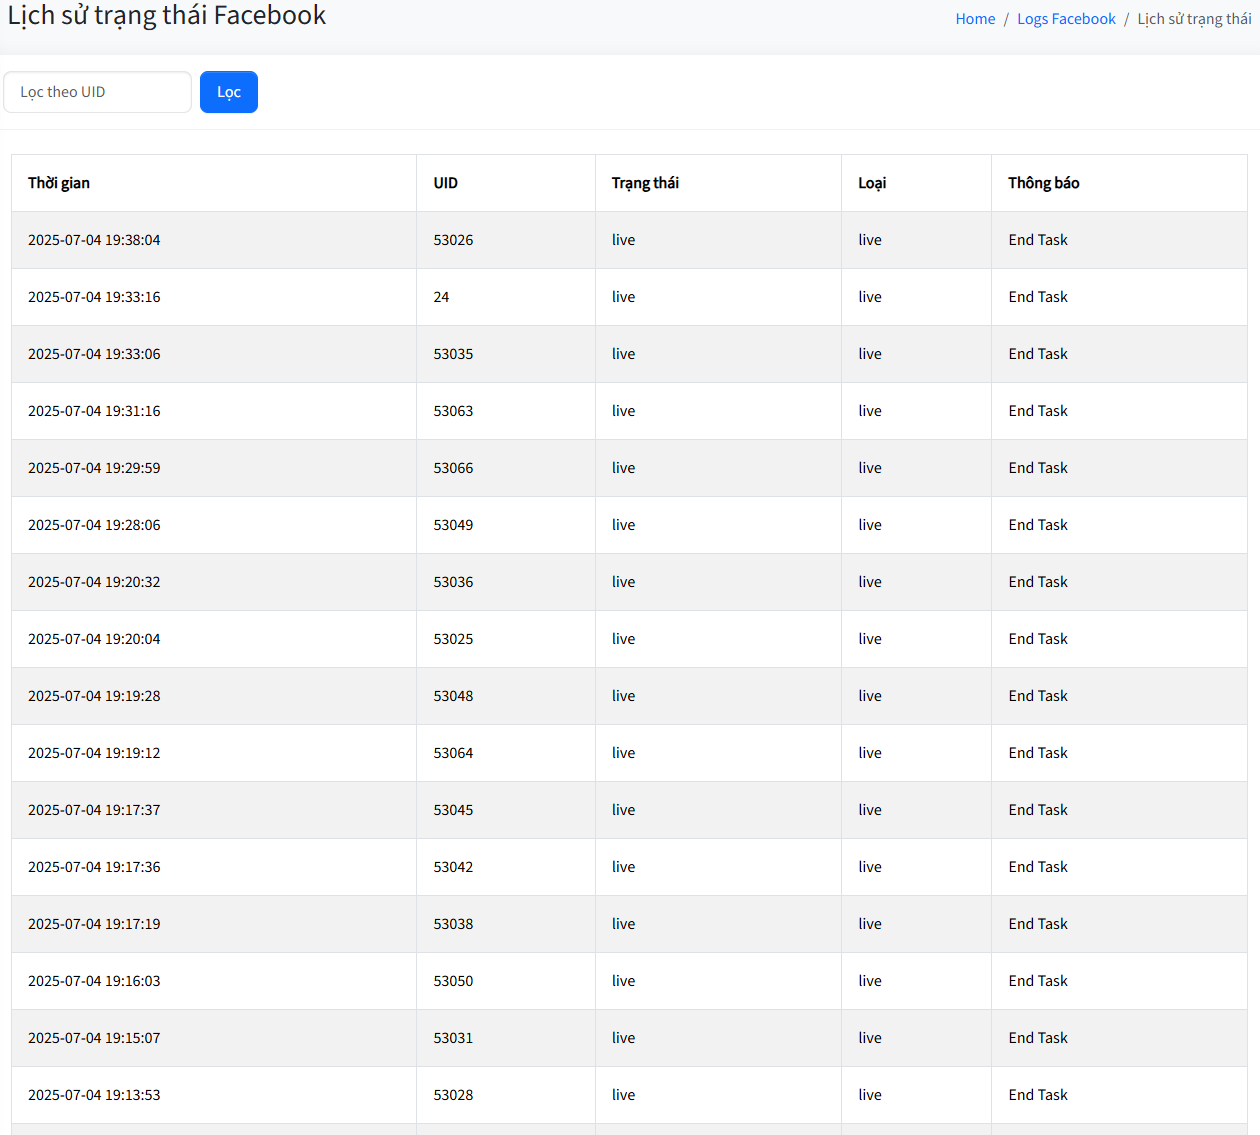Click Trạng thái live in 53035 row

click(x=624, y=354)
